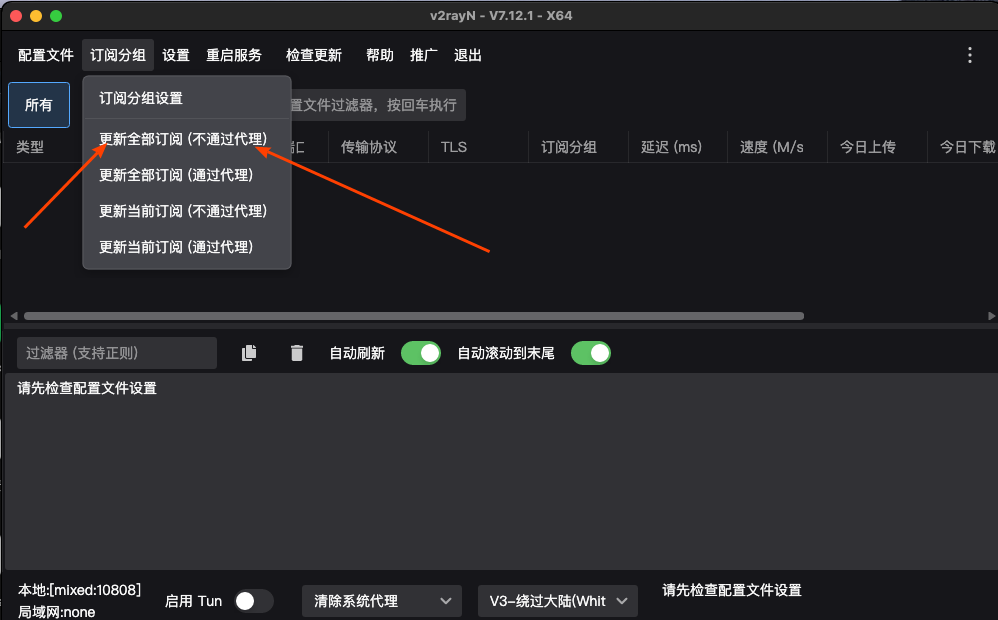Sort by the 类型 column header
The width and height of the screenshot is (998, 620).
pos(30,147)
